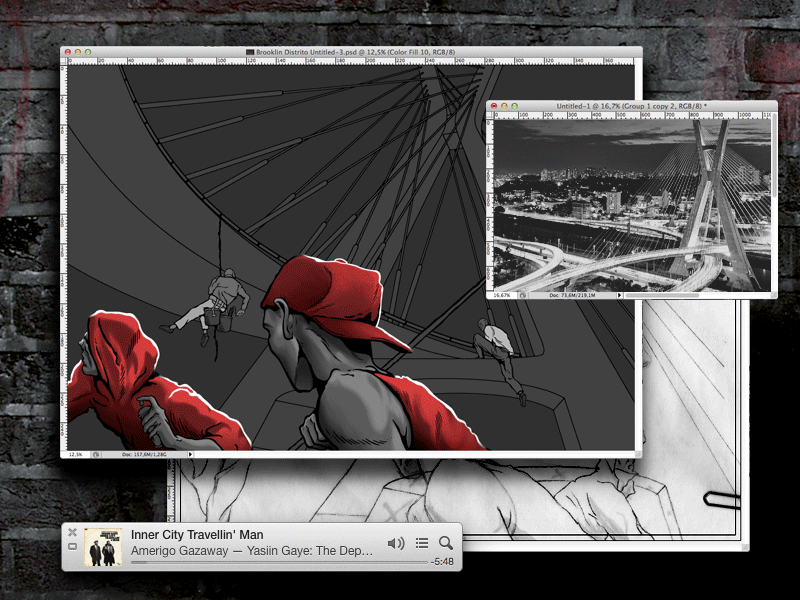Screen dimensions: 800x600
Task: Click horizontal scrollbar thumb in Untitled-1 window
Action: 662,295
